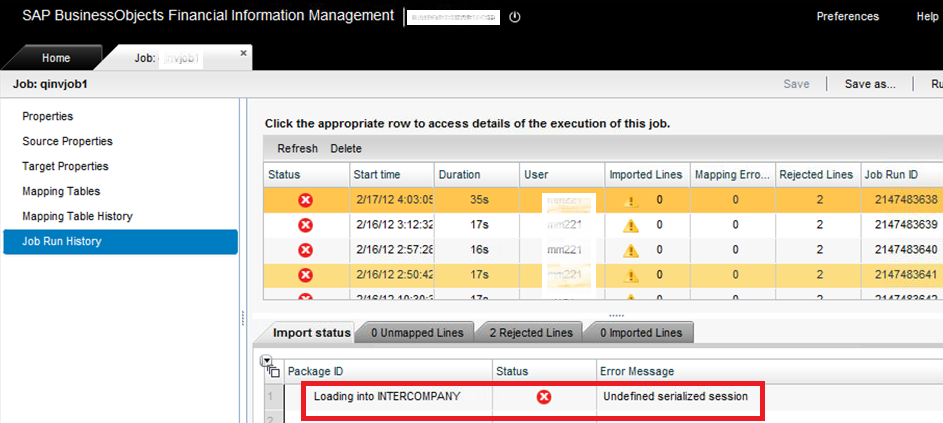Click the horizontal splitter dots below run table
The width and height of the screenshot is (943, 423).
click(616, 315)
